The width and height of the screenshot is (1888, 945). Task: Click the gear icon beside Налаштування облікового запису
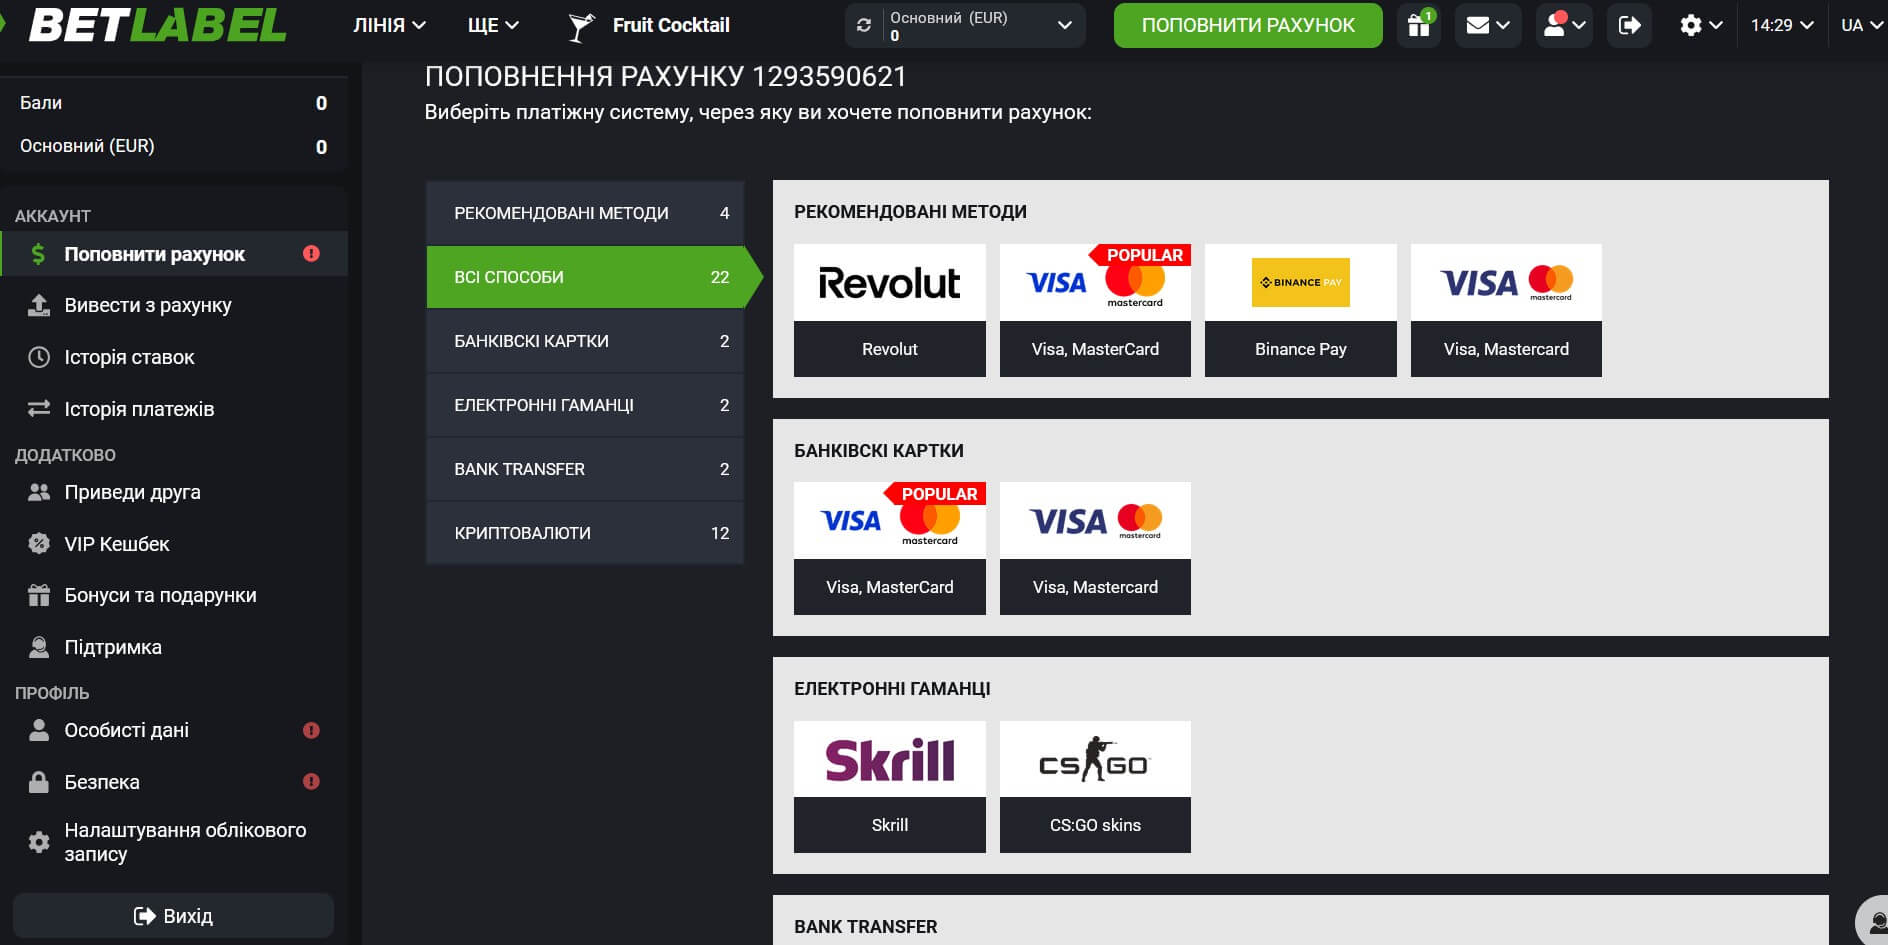[39, 842]
